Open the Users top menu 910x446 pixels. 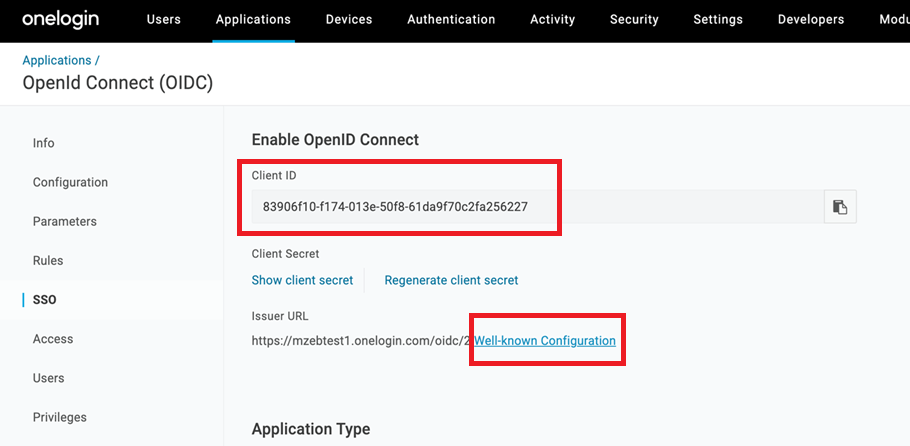point(164,20)
